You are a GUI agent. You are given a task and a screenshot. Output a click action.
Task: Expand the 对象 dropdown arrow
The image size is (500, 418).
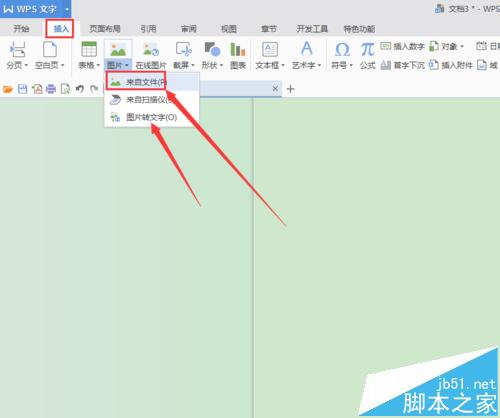pos(462,46)
